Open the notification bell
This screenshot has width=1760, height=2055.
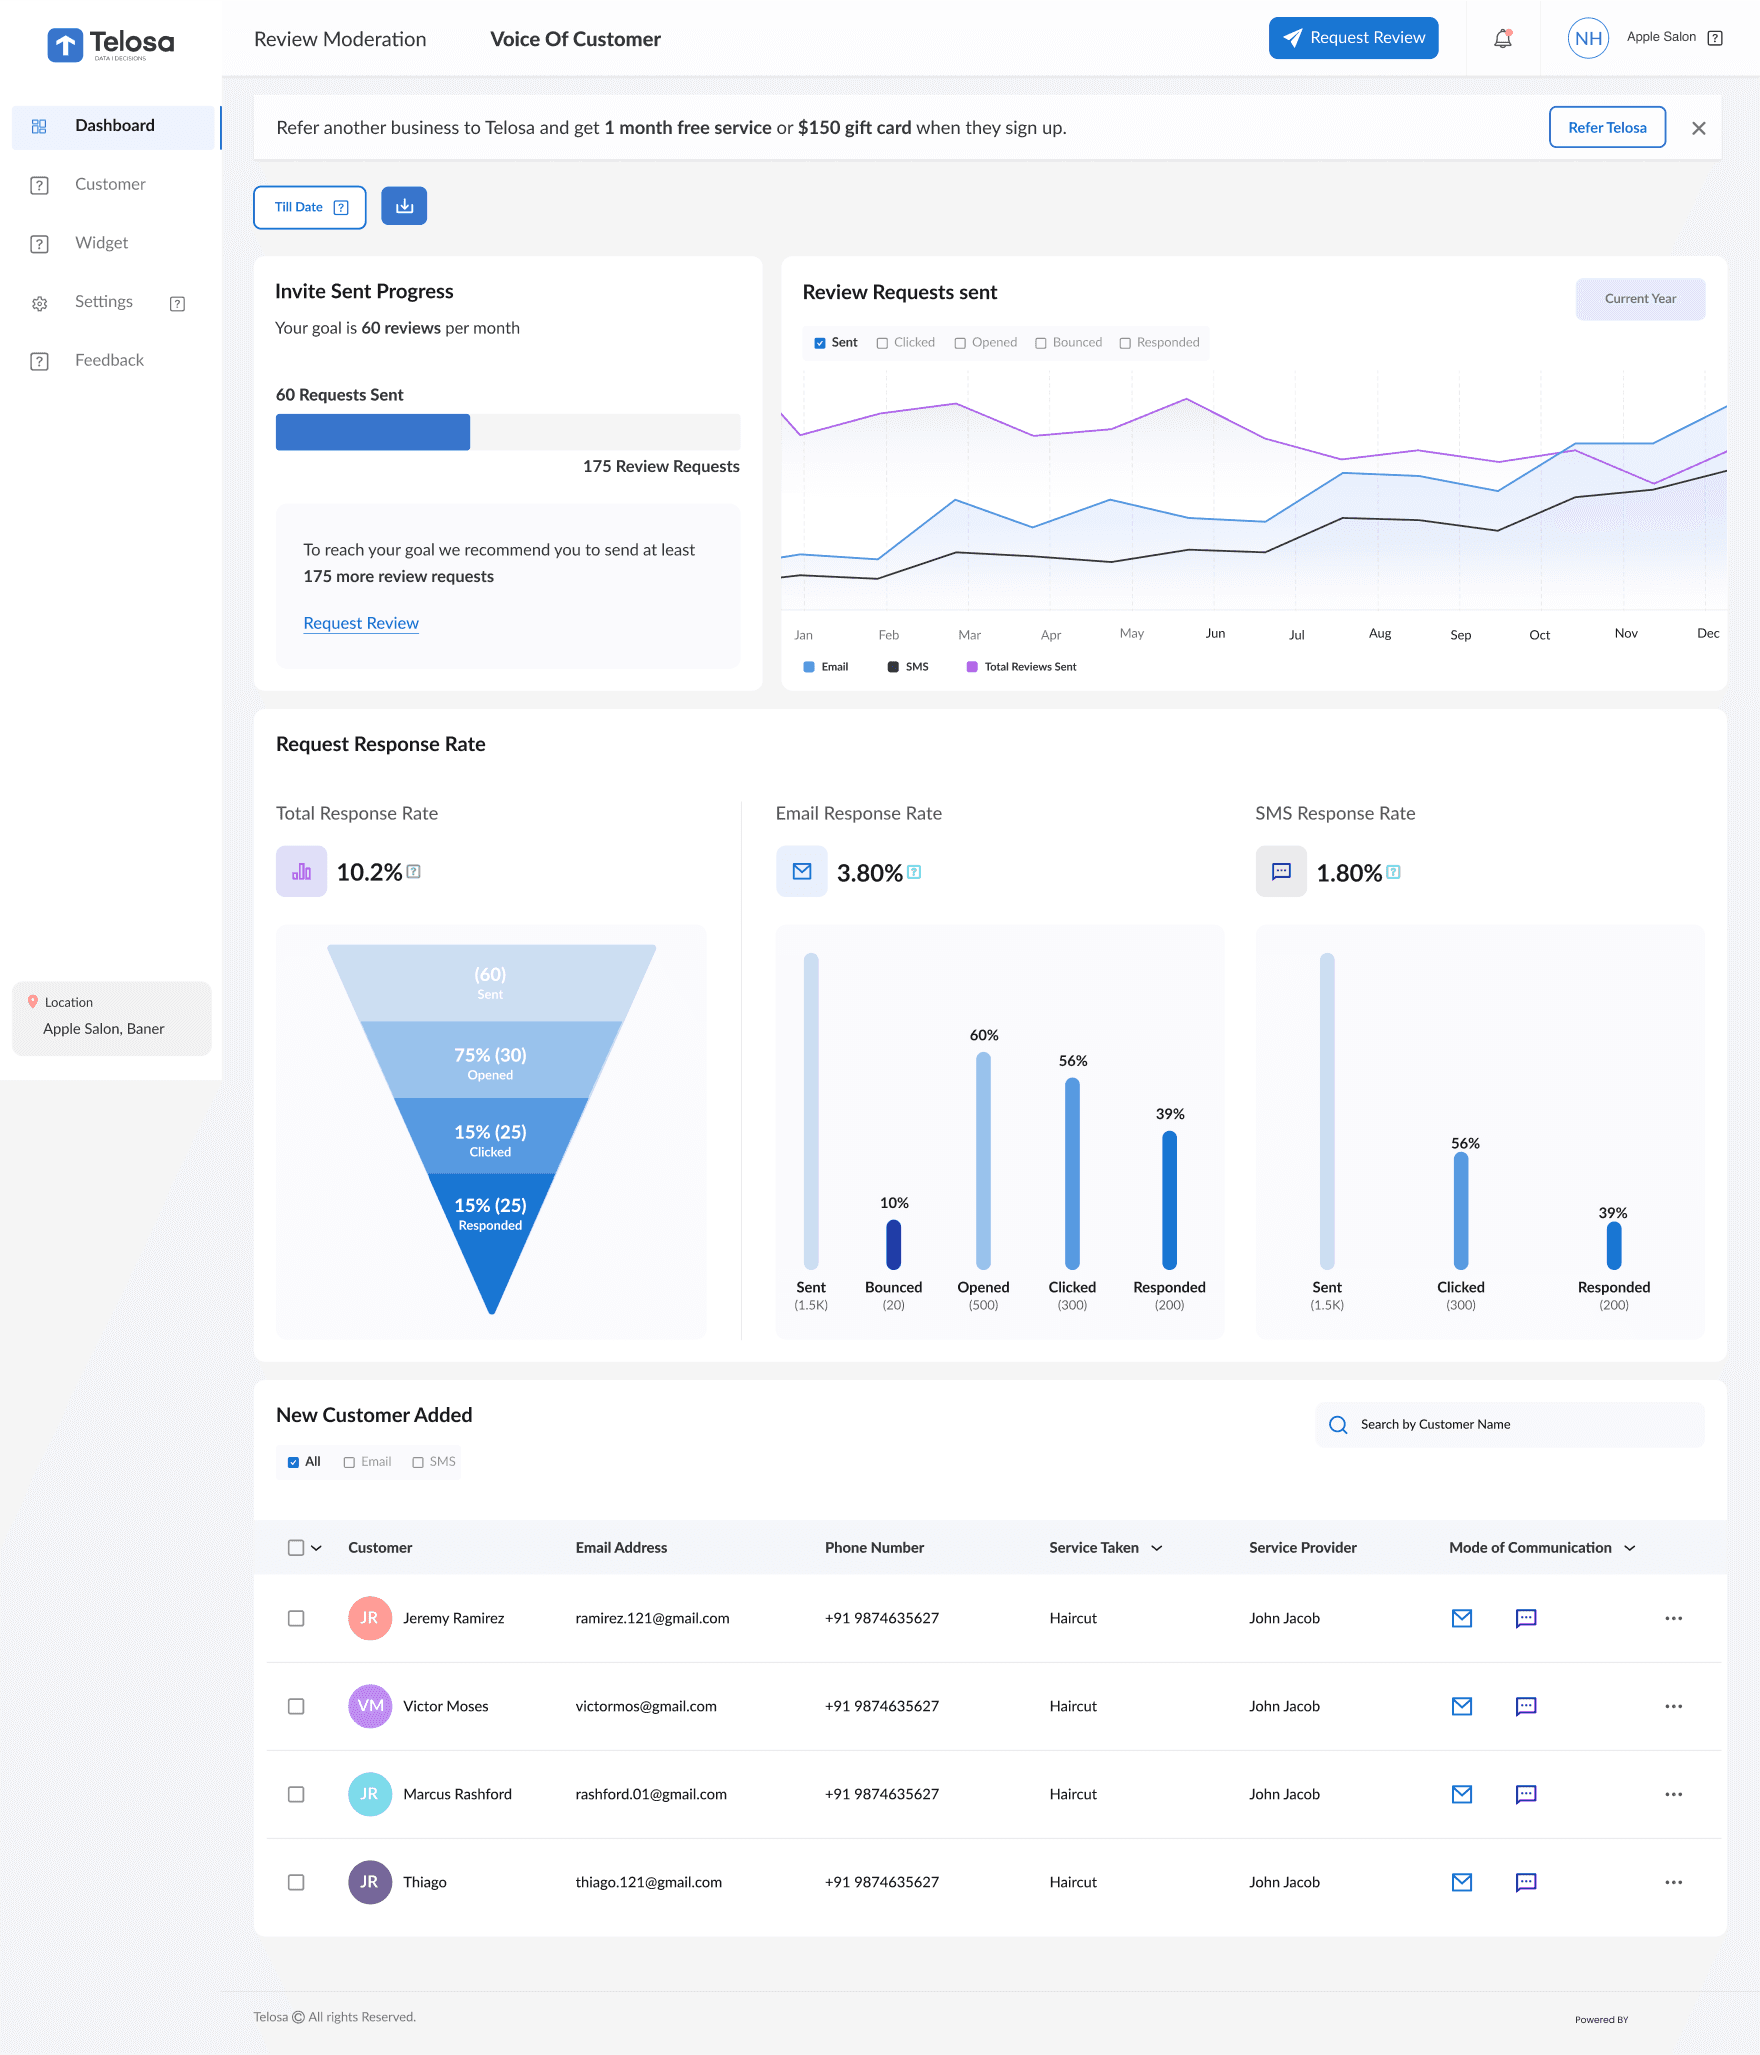[1502, 38]
